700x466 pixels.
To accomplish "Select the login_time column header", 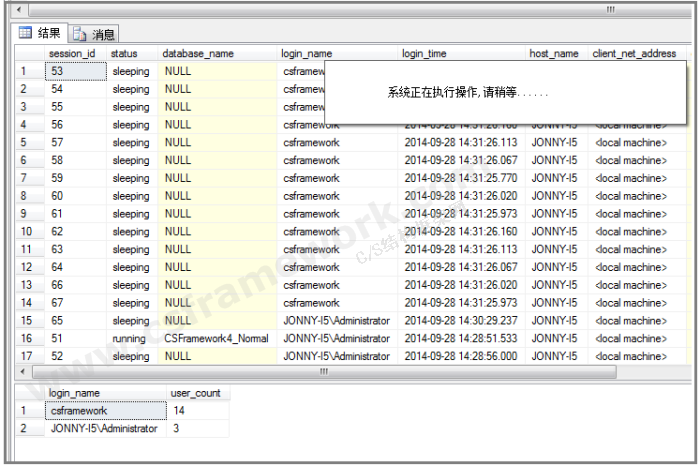I will (424, 53).
